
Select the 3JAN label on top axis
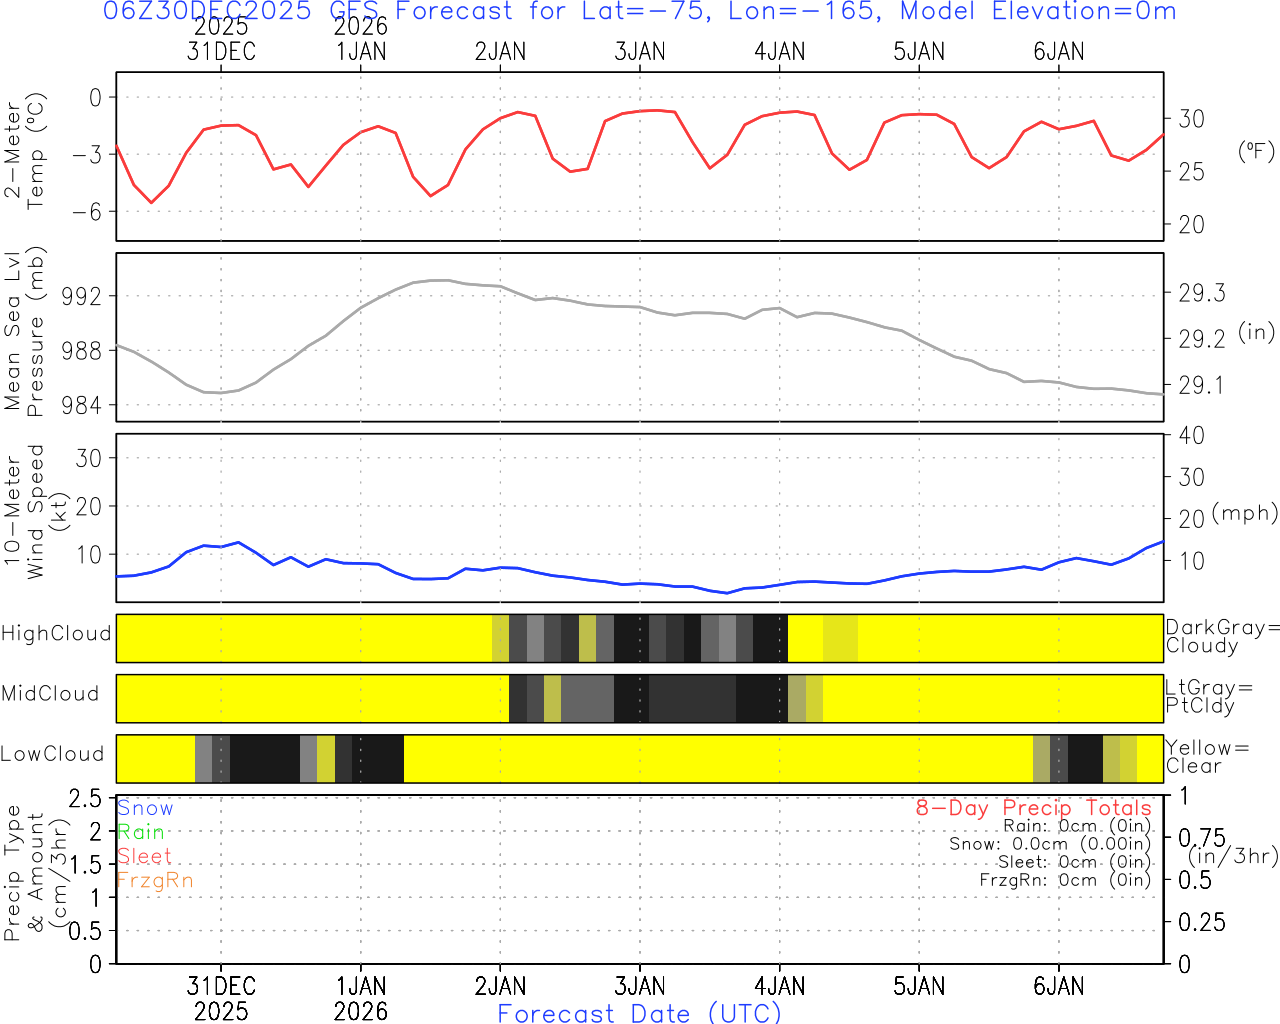click(x=640, y=52)
